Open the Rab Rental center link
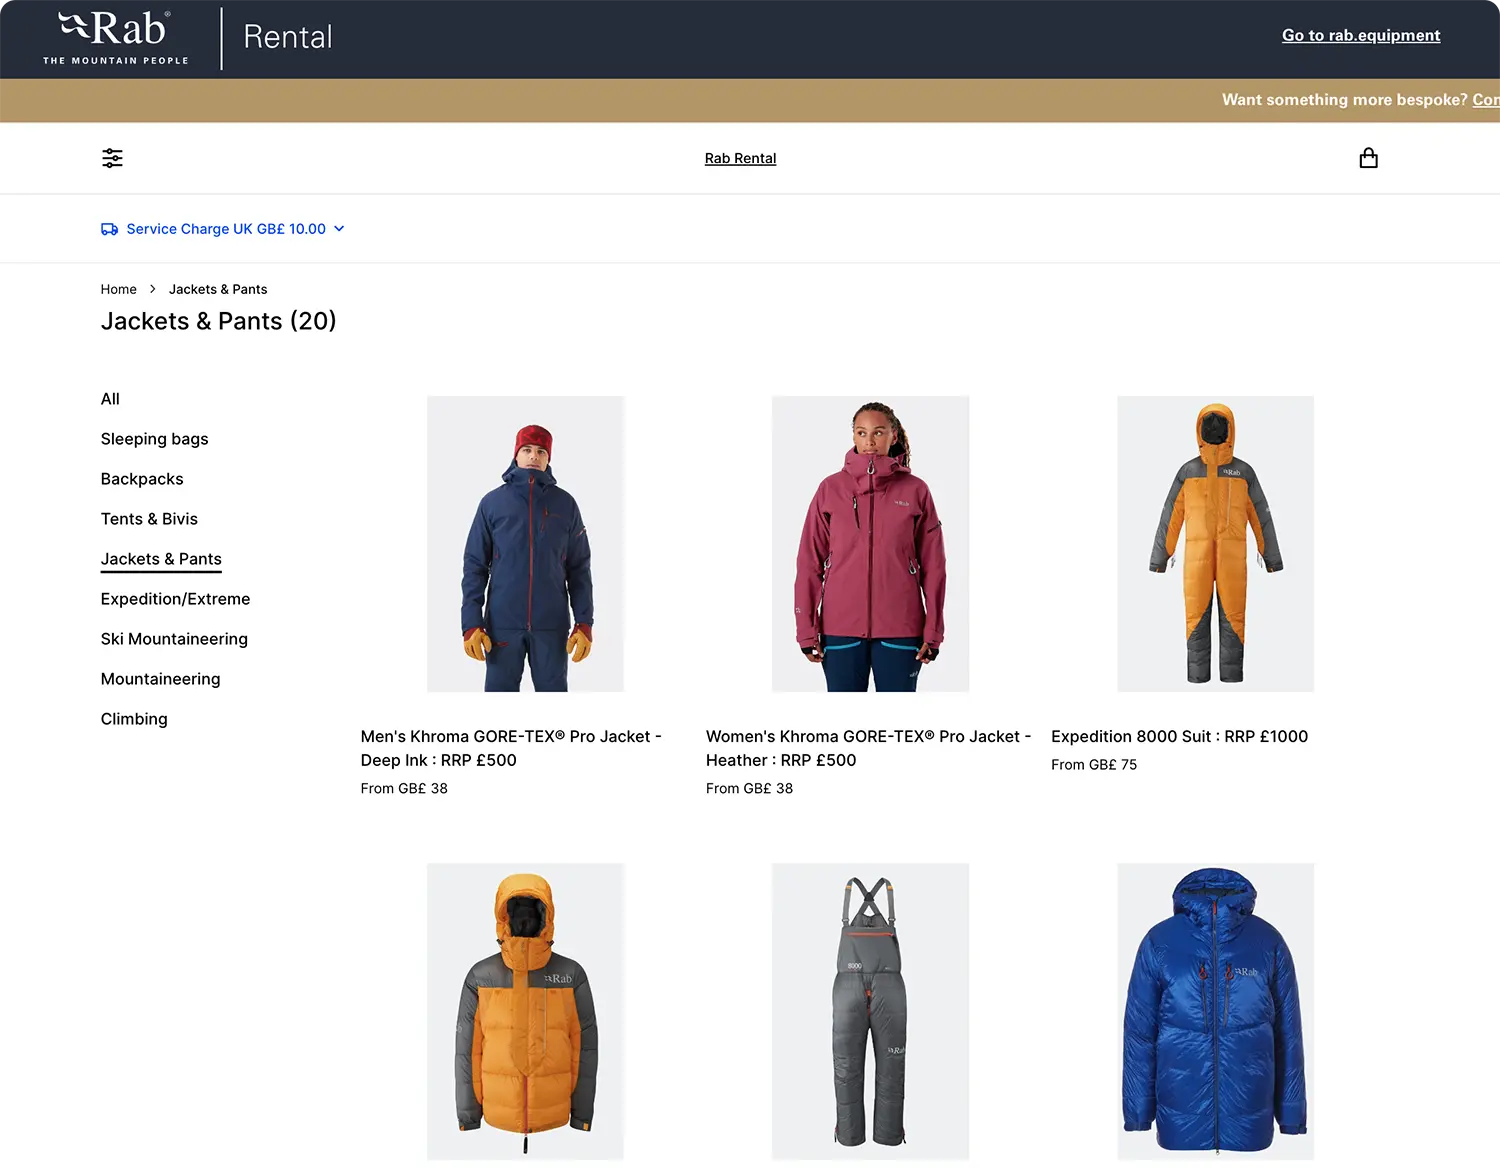 740,158
